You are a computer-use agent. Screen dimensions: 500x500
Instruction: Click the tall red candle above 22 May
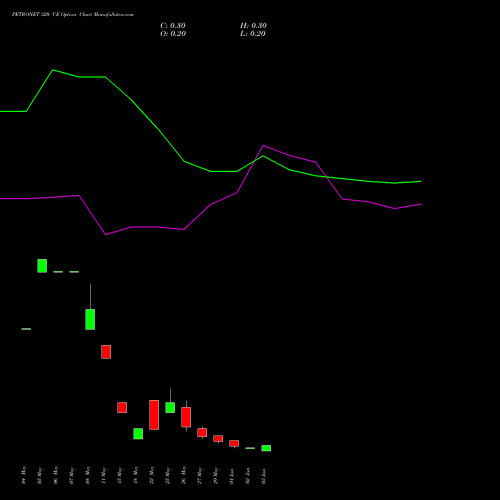click(154, 415)
